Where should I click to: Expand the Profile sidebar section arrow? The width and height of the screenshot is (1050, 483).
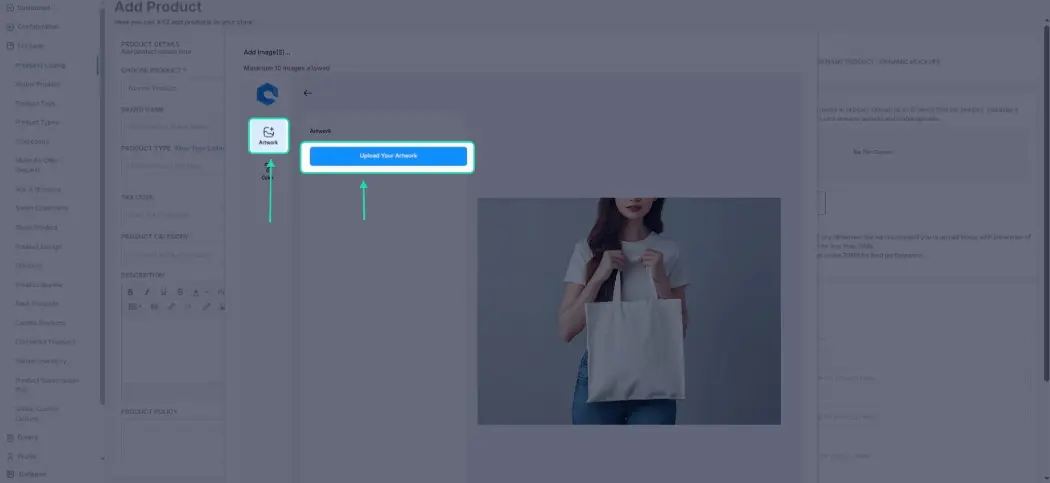coord(102,458)
